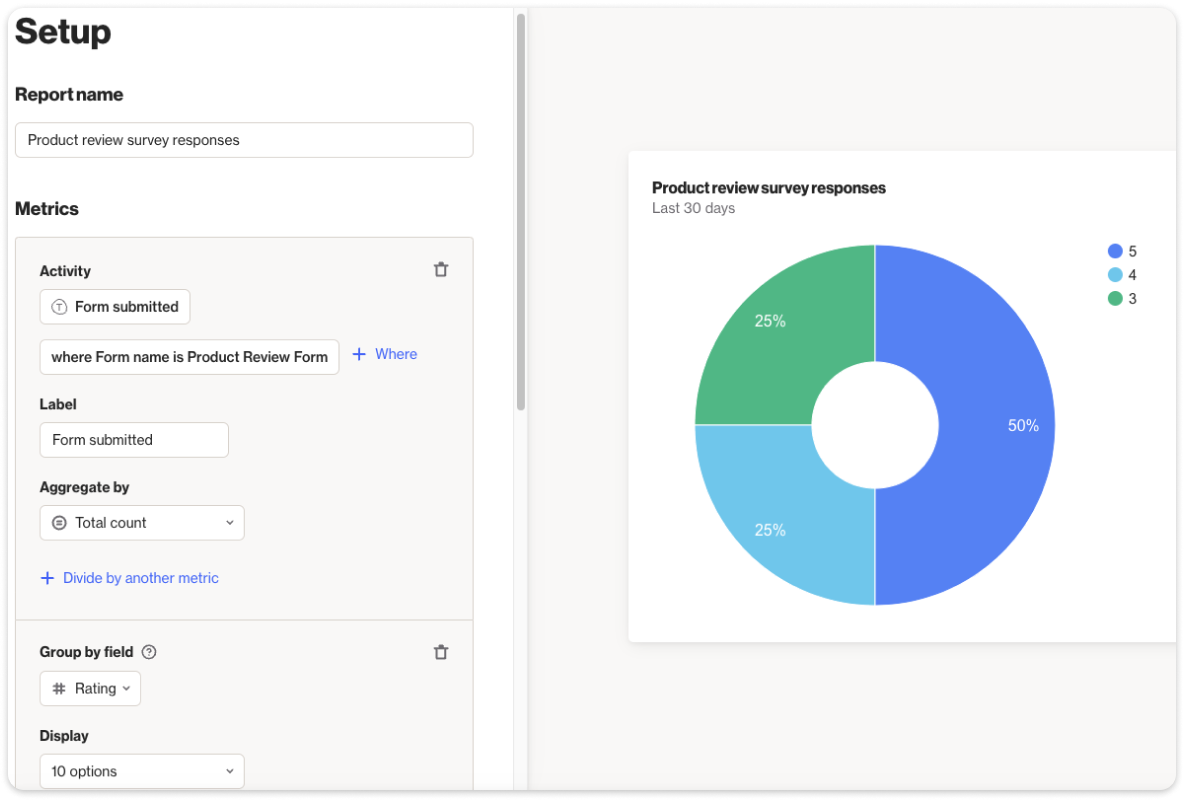1200x800 pixels.
Task: Open help tooltip next to Group by field
Action: pyautogui.click(x=149, y=652)
